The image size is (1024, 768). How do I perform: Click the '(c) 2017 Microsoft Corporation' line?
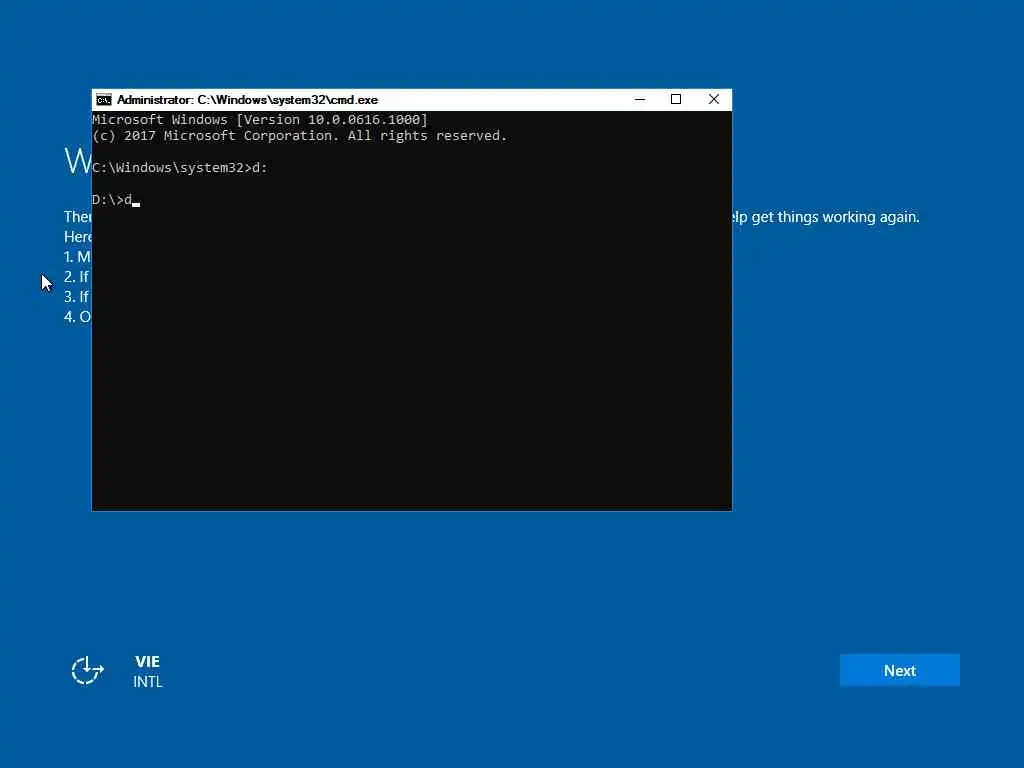point(300,136)
